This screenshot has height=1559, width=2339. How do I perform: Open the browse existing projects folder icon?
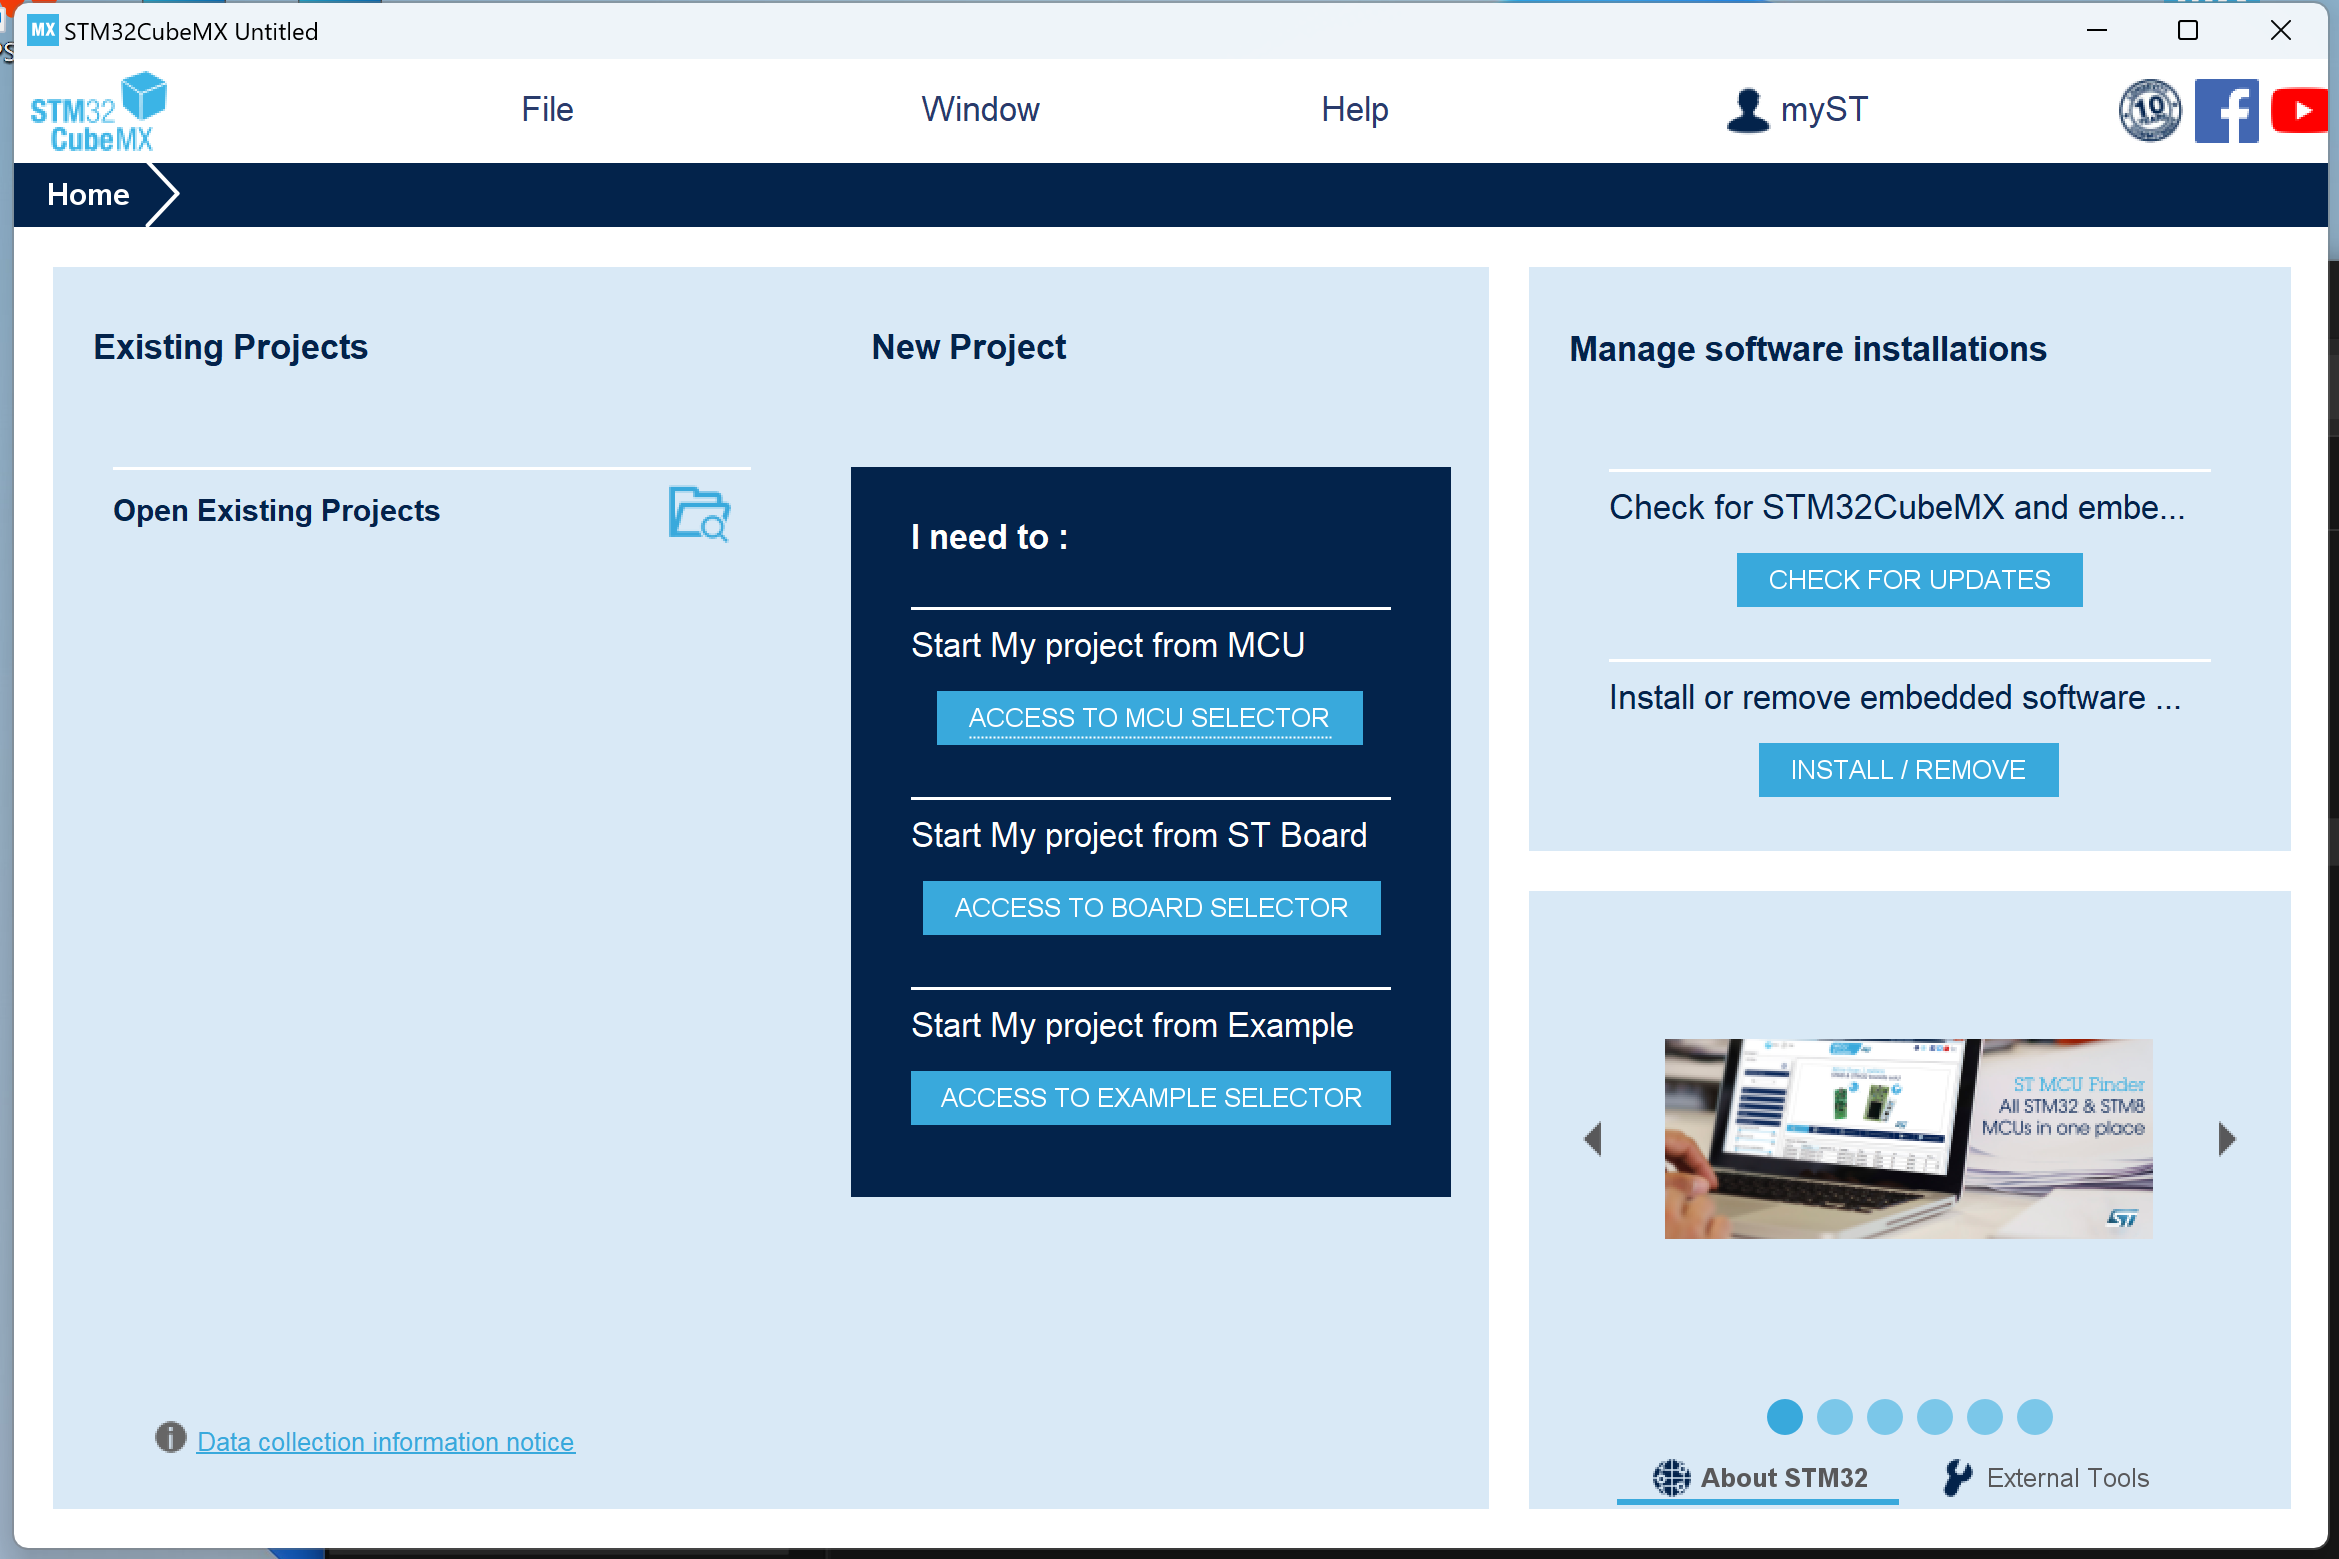pyautogui.click(x=699, y=514)
